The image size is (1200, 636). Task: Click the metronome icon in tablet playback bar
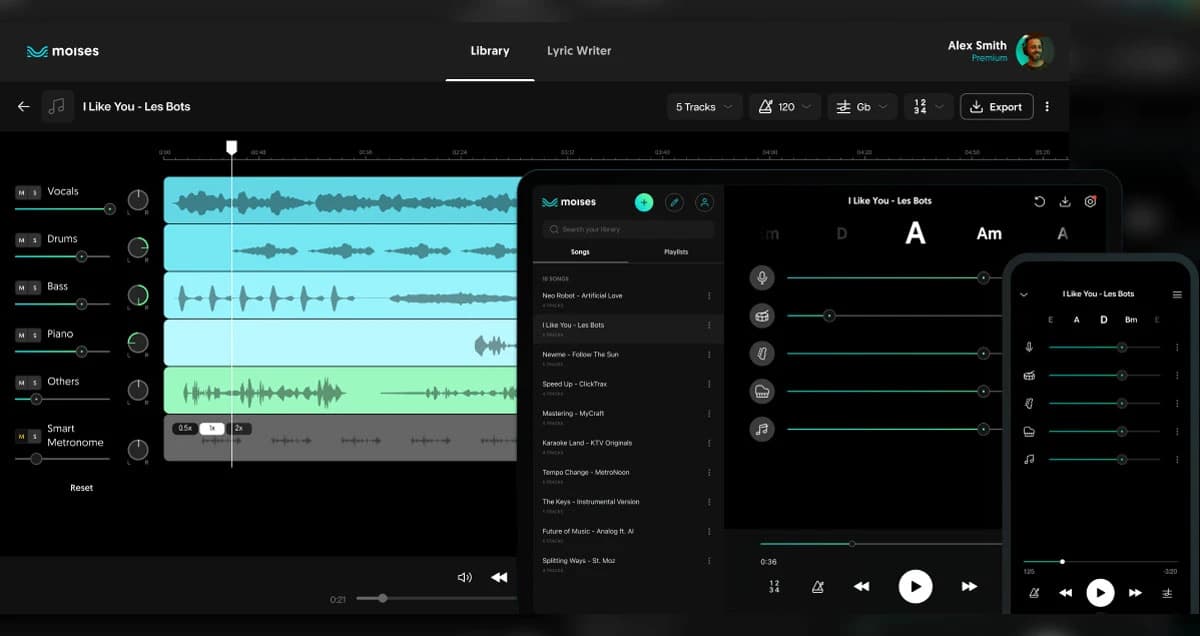point(817,587)
